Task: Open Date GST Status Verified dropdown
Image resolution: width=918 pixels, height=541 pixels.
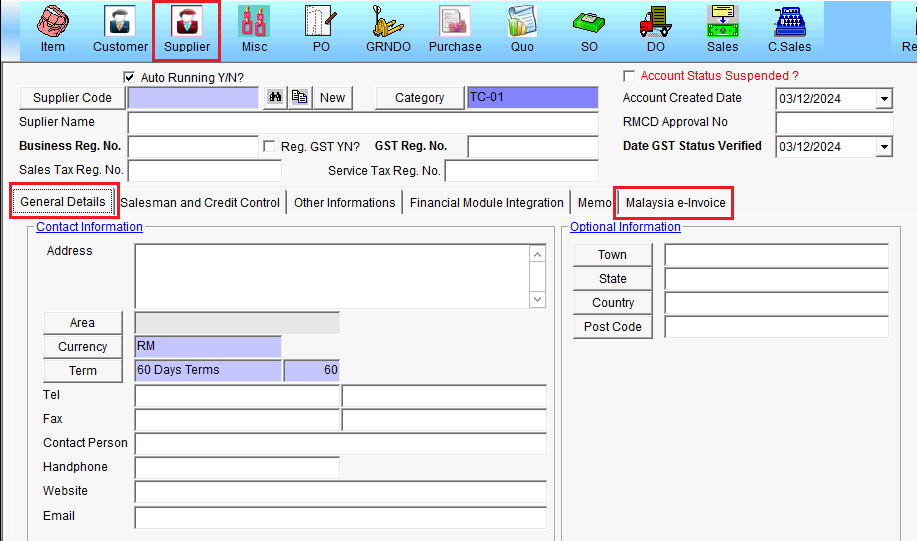Action: point(883,147)
